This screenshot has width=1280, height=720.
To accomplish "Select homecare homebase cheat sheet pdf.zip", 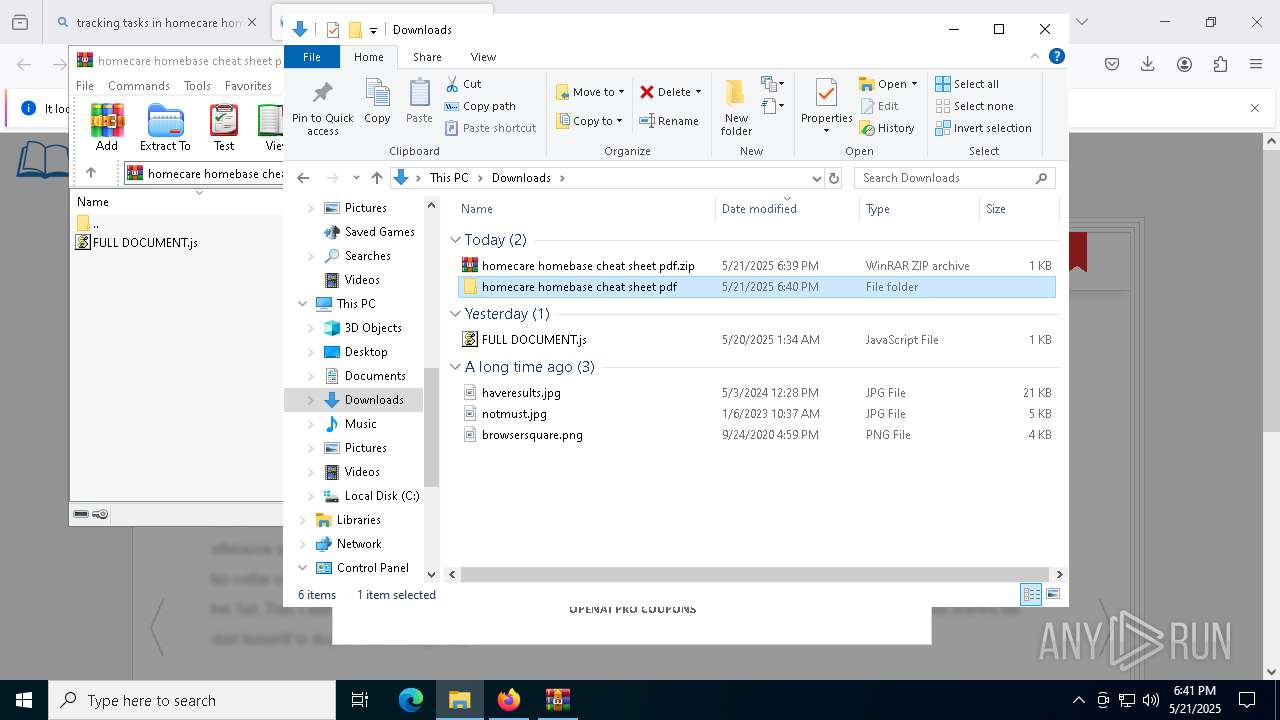I will 588,266.
